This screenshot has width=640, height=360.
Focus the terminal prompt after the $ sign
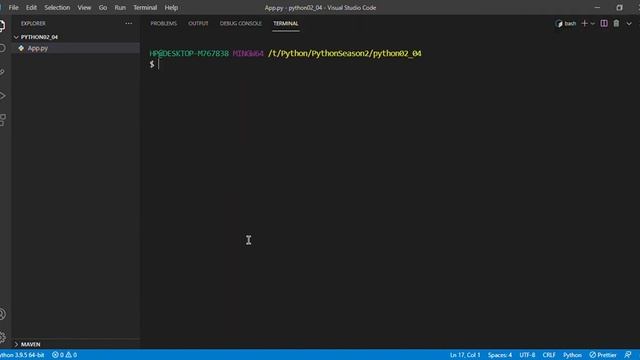pos(159,64)
